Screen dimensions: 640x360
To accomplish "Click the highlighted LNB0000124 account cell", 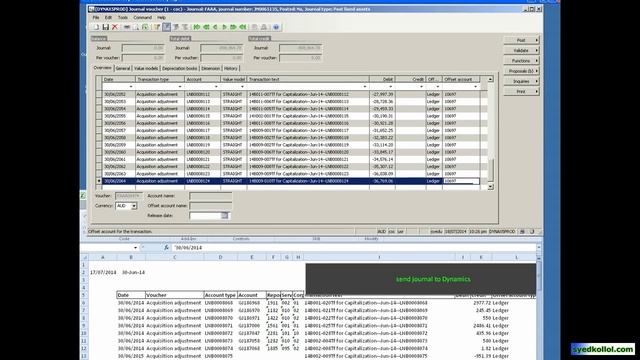I will (x=202, y=181).
